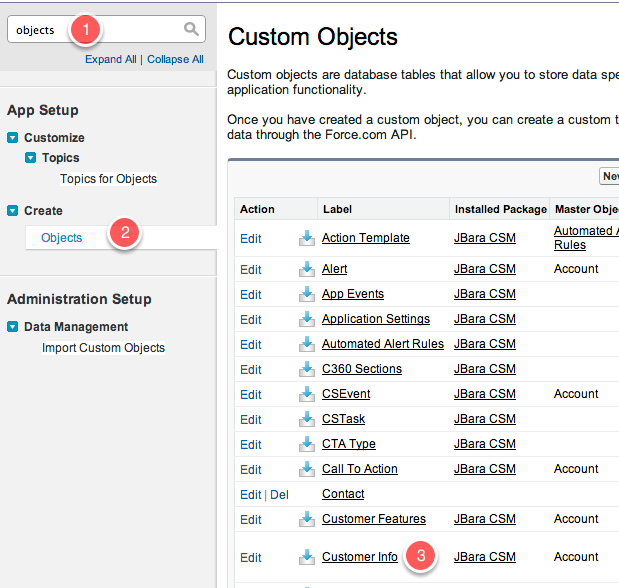
Task: Click Edit for Customer Features row
Action: pos(251,520)
